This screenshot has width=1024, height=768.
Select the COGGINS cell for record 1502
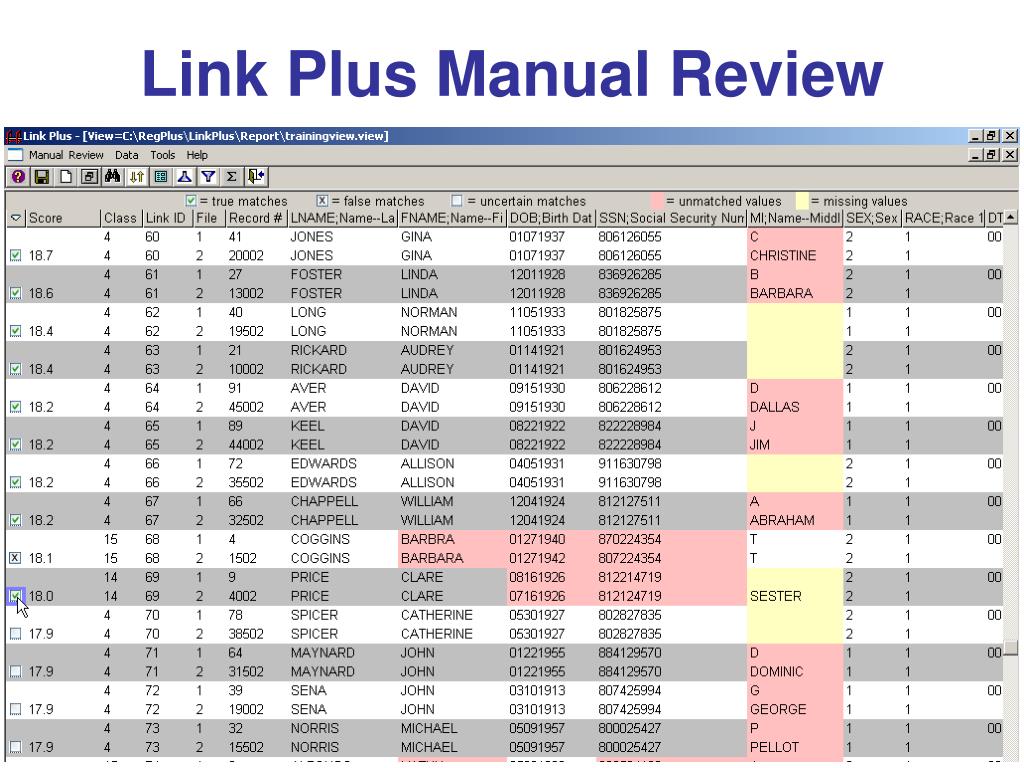[x=343, y=558]
